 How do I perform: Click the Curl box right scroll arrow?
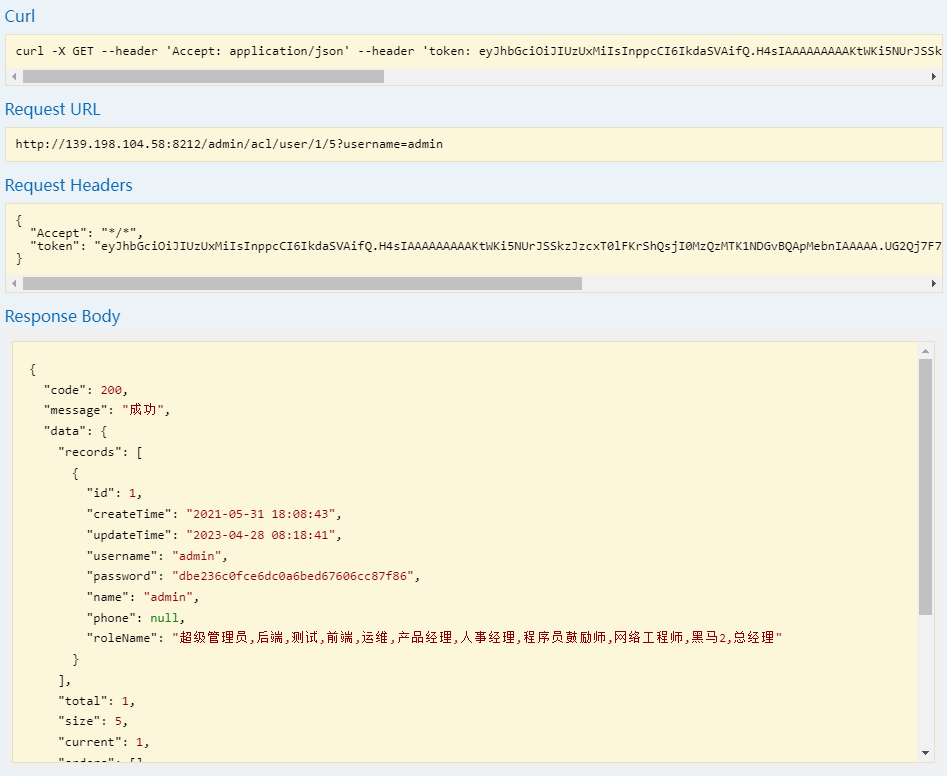point(934,77)
